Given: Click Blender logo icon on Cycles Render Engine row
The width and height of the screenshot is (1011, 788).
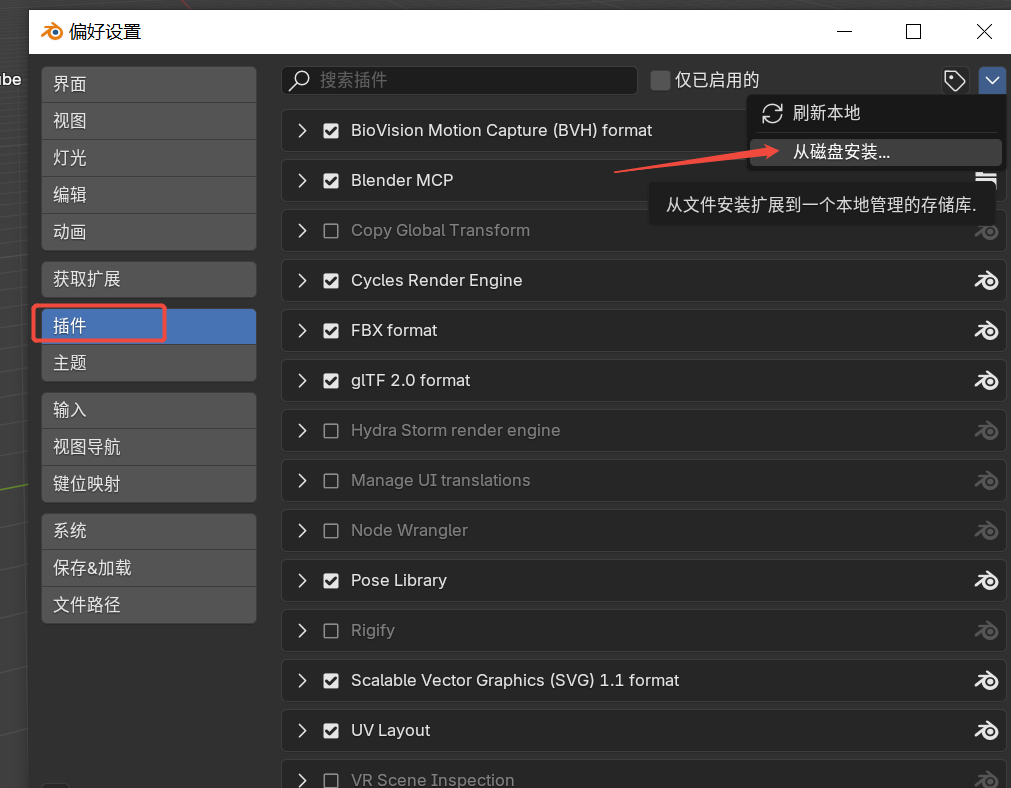Looking at the screenshot, I should click(x=986, y=281).
